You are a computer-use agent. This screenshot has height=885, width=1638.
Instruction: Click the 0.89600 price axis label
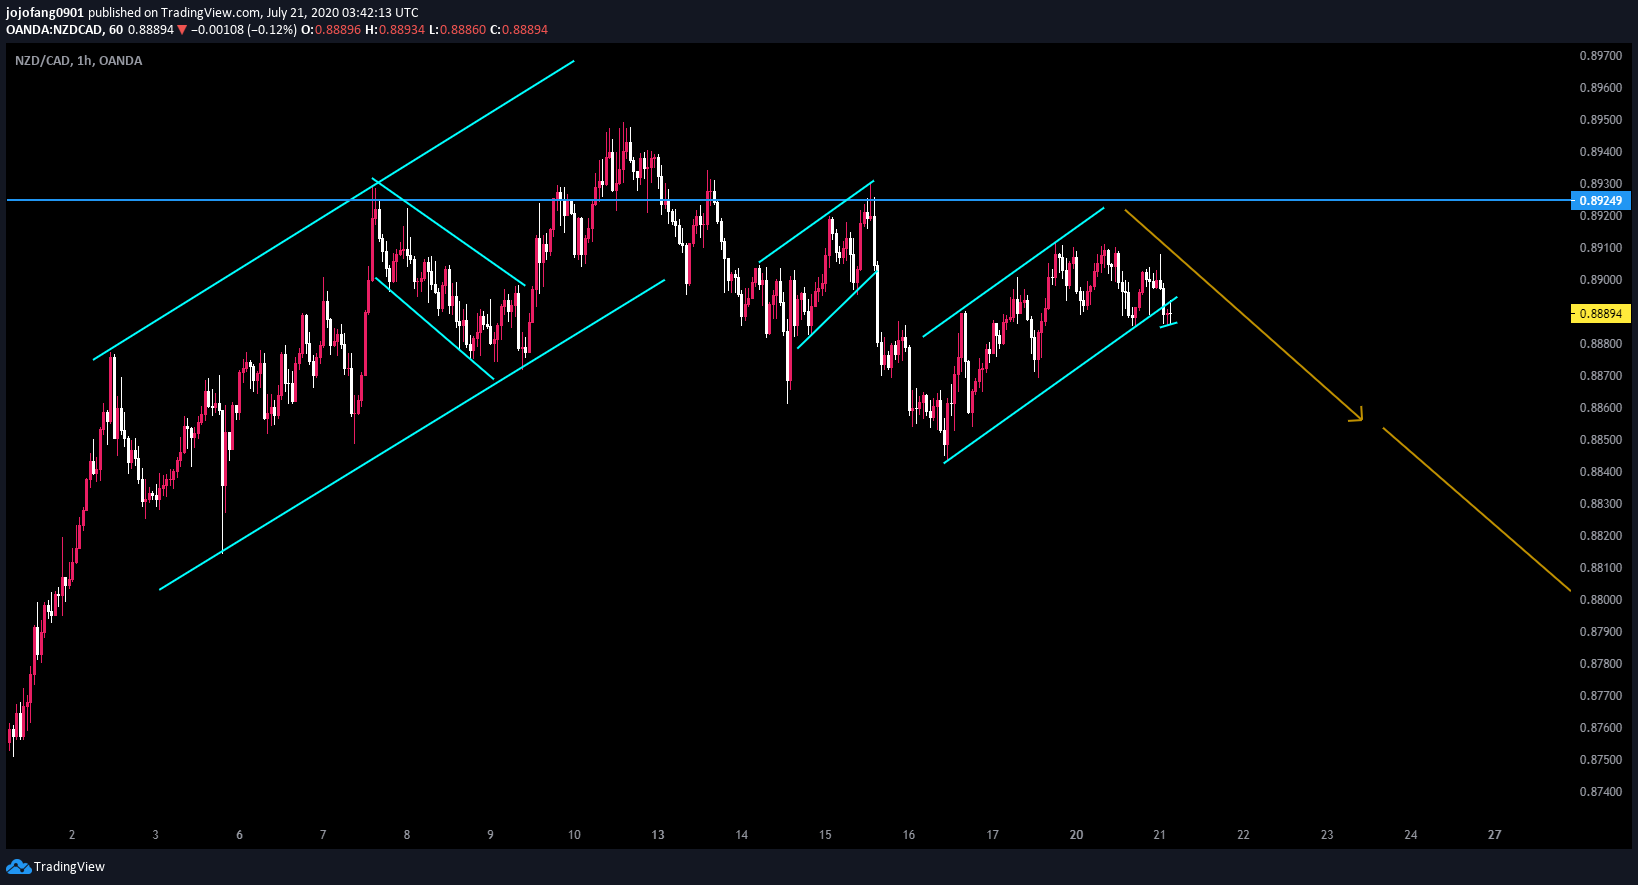tap(1600, 88)
